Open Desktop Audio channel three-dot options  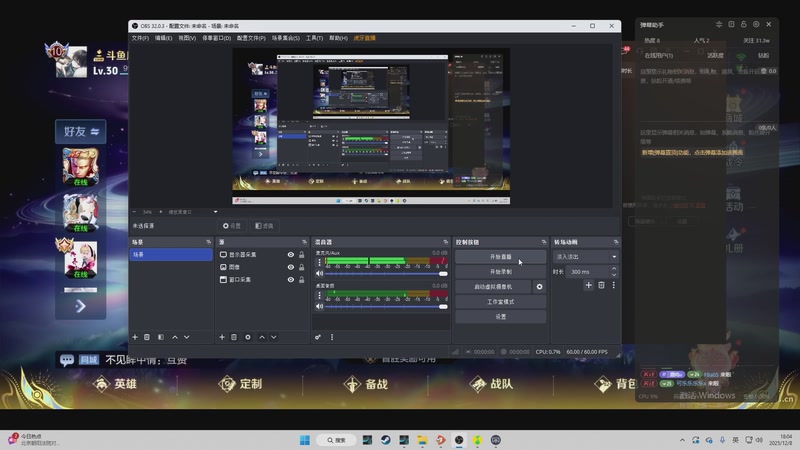[x=319, y=295]
